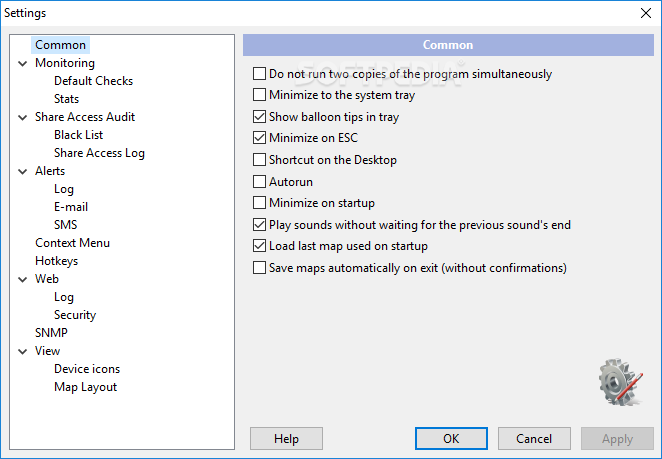This screenshot has height=459, width=662.
Task: Toggle Minimize to the system tray
Action: (x=260, y=96)
